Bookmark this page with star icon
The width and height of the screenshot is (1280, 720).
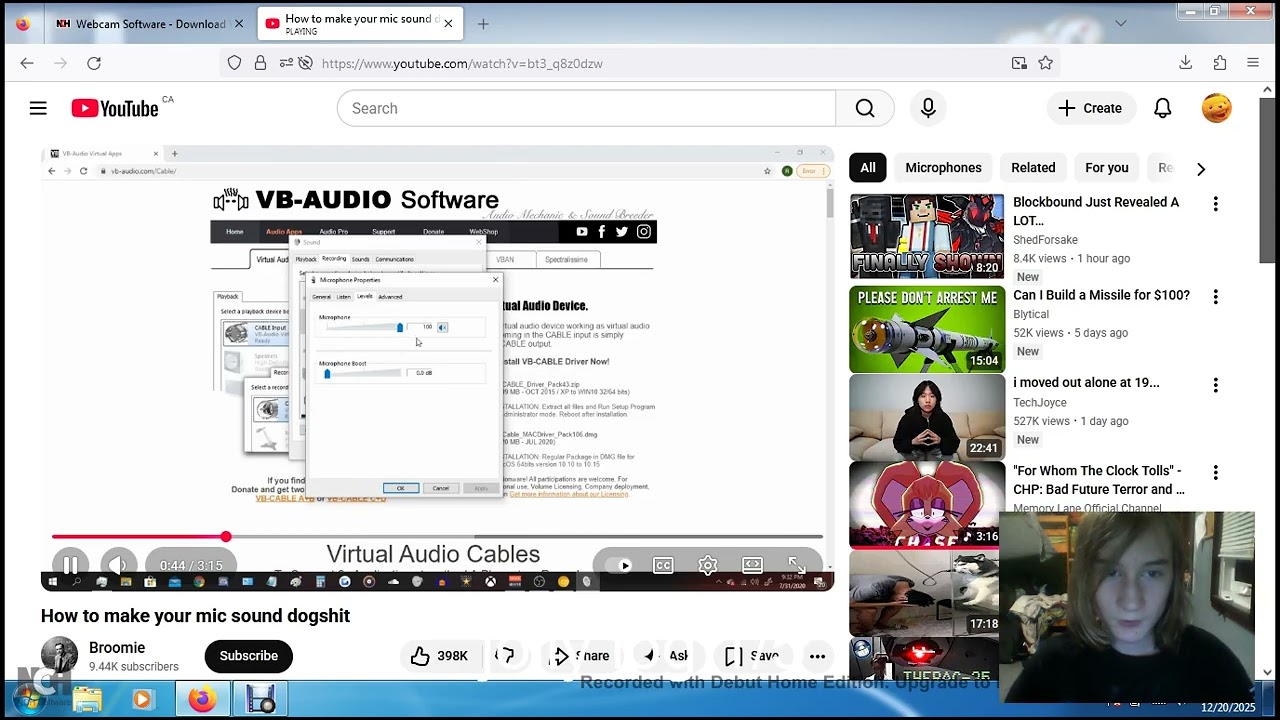(1046, 63)
